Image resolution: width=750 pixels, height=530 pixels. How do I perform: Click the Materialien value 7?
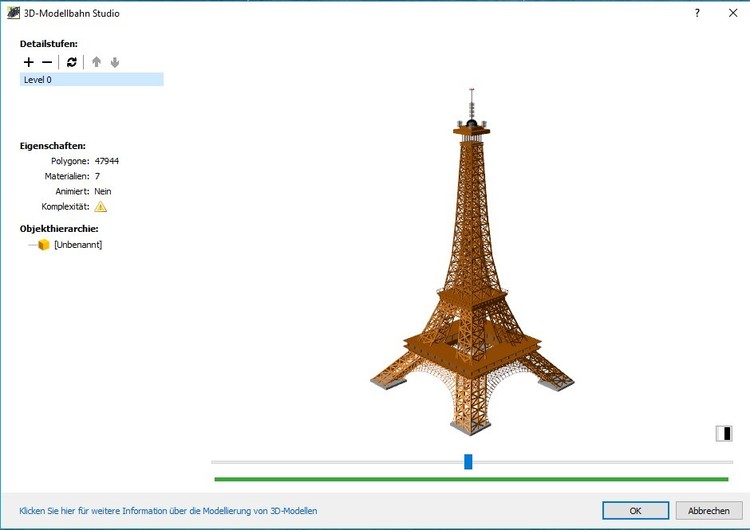coord(97,176)
